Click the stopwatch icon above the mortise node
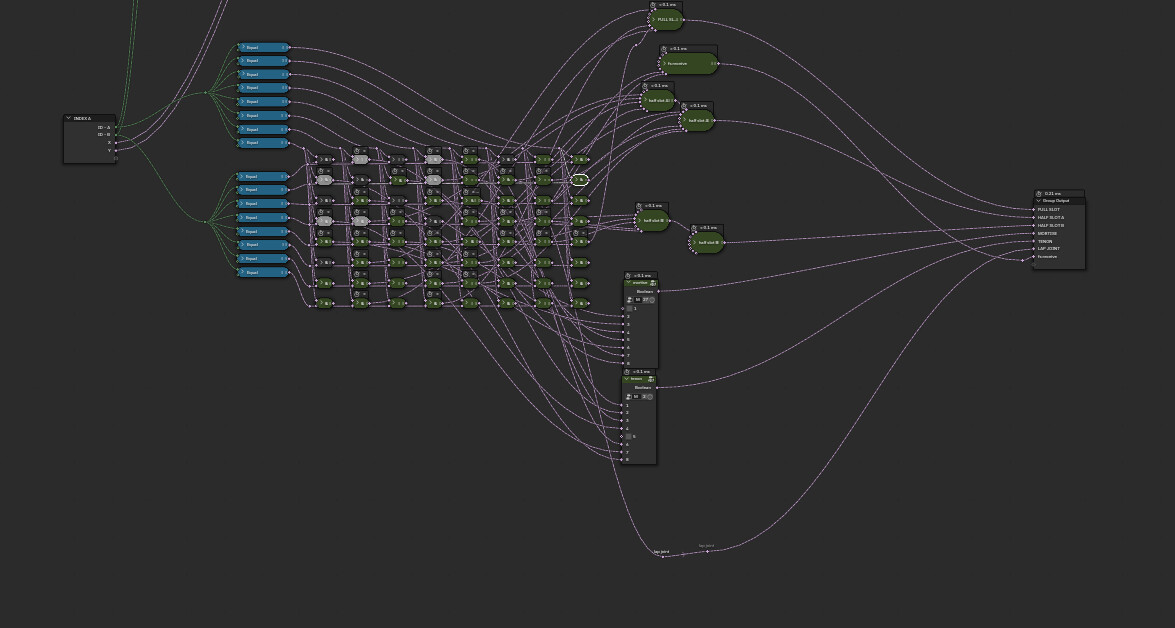Screen dimensions: 1175x628 [628, 275]
